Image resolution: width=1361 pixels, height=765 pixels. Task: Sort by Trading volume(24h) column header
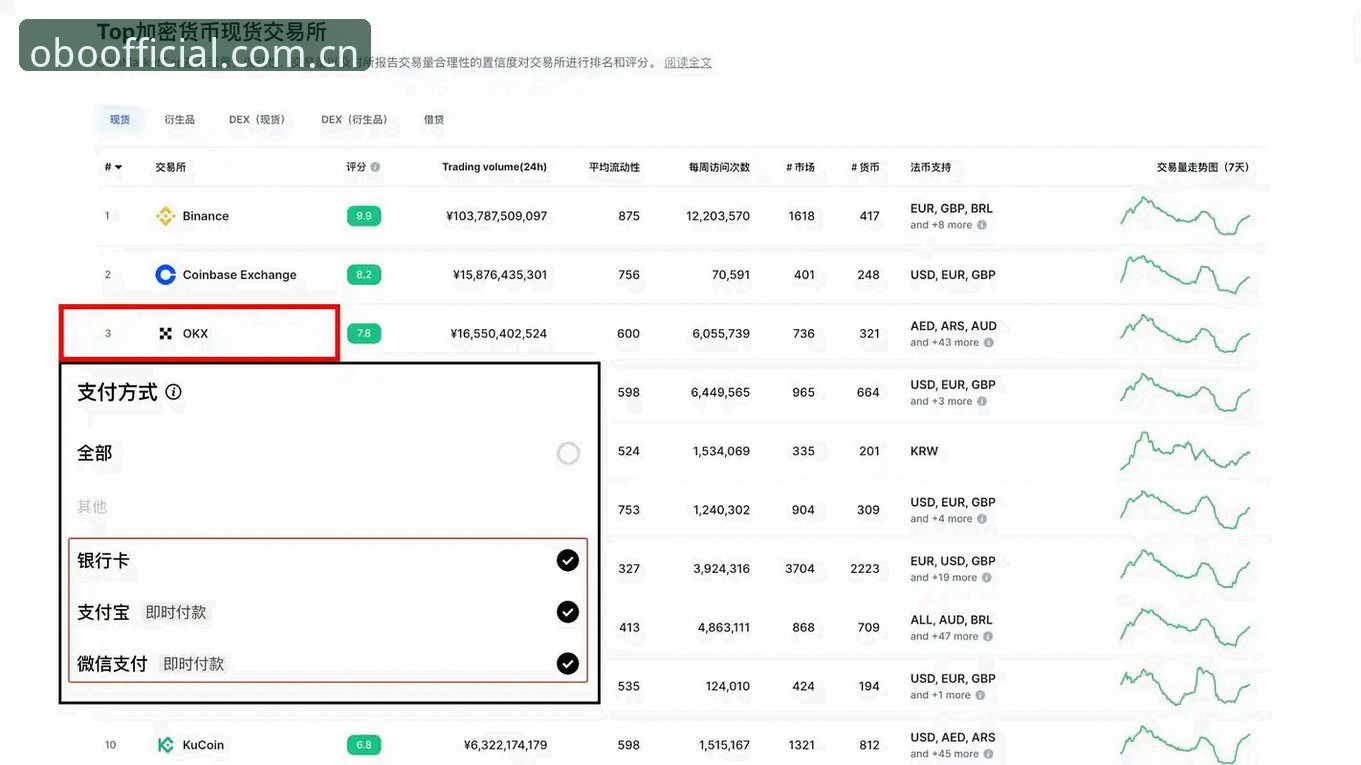point(495,167)
